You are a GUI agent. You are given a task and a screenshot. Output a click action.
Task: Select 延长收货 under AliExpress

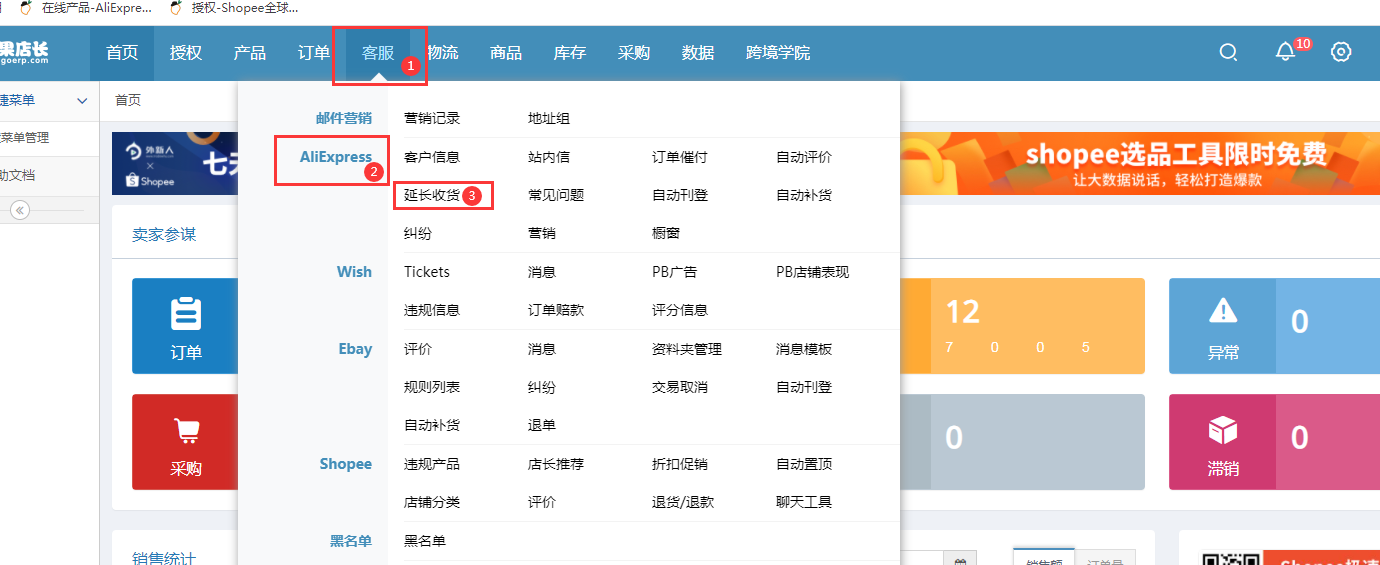click(x=432, y=195)
